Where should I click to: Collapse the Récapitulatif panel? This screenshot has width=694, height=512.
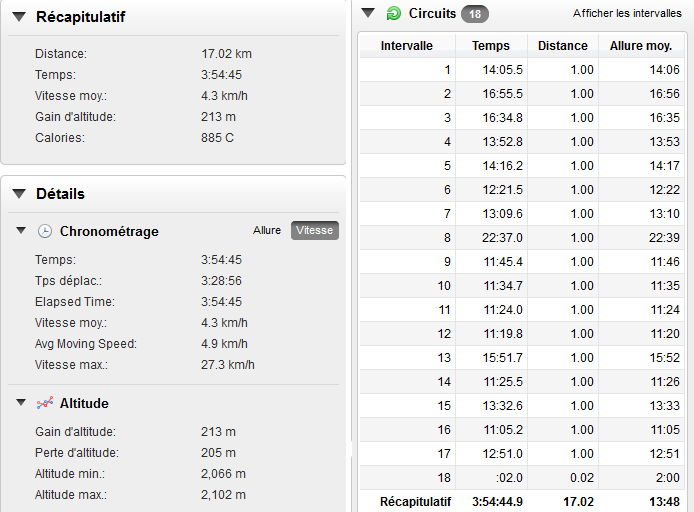pyautogui.click(x=19, y=17)
